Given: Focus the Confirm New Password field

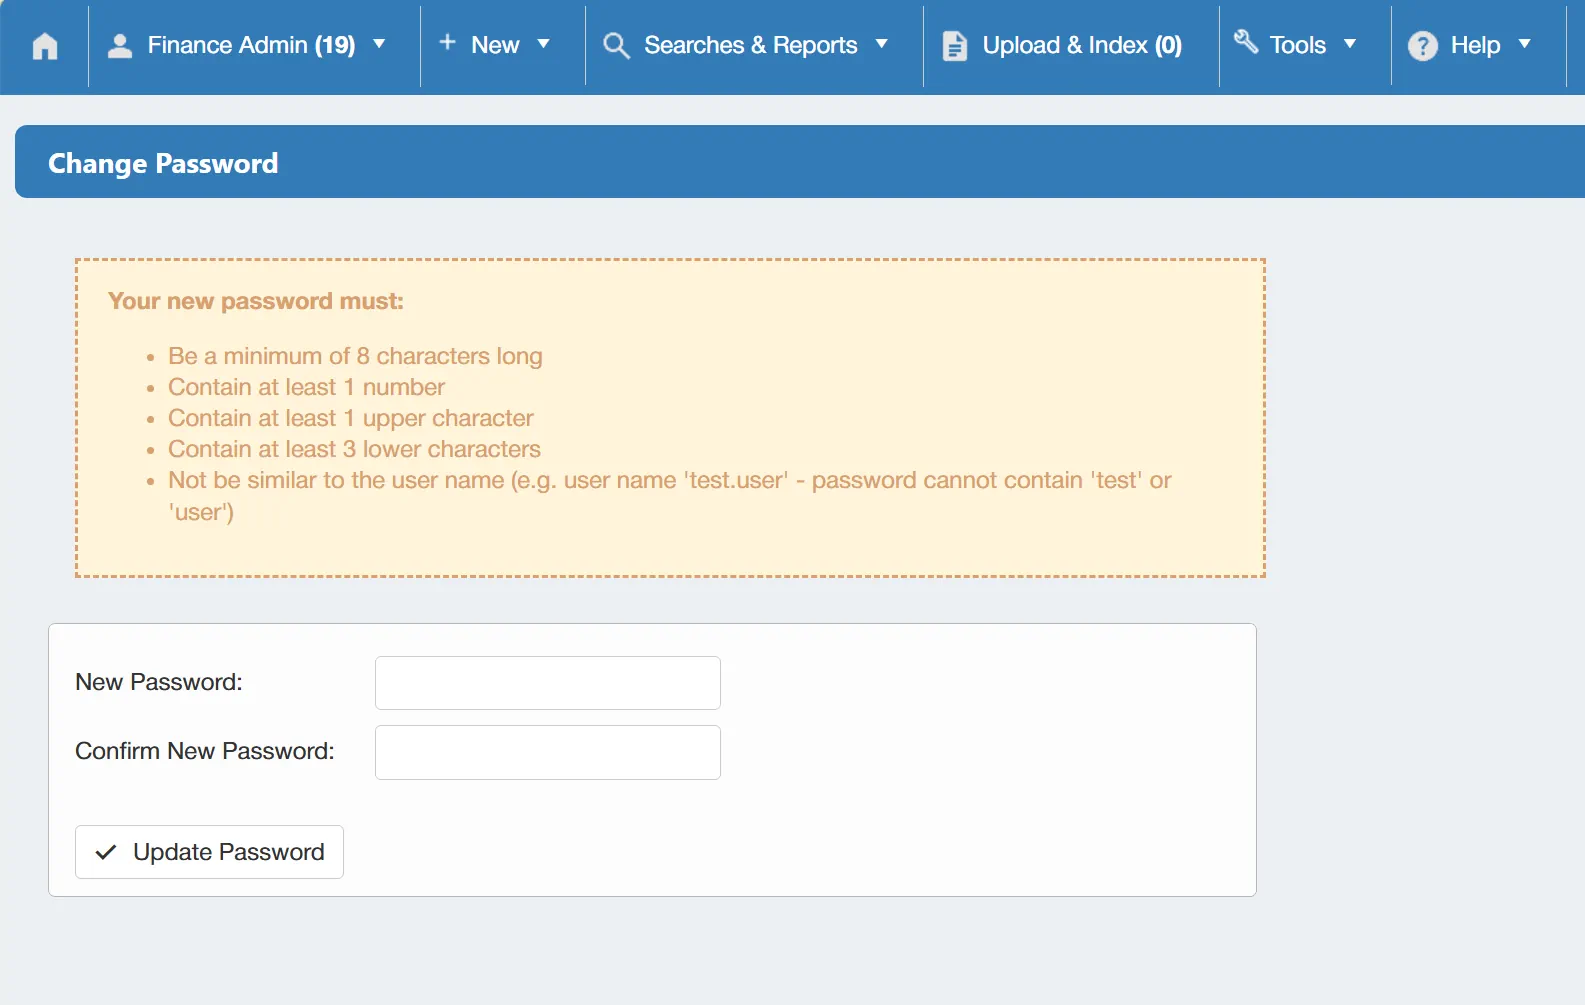Looking at the screenshot, I should click(x=548, y=752).
